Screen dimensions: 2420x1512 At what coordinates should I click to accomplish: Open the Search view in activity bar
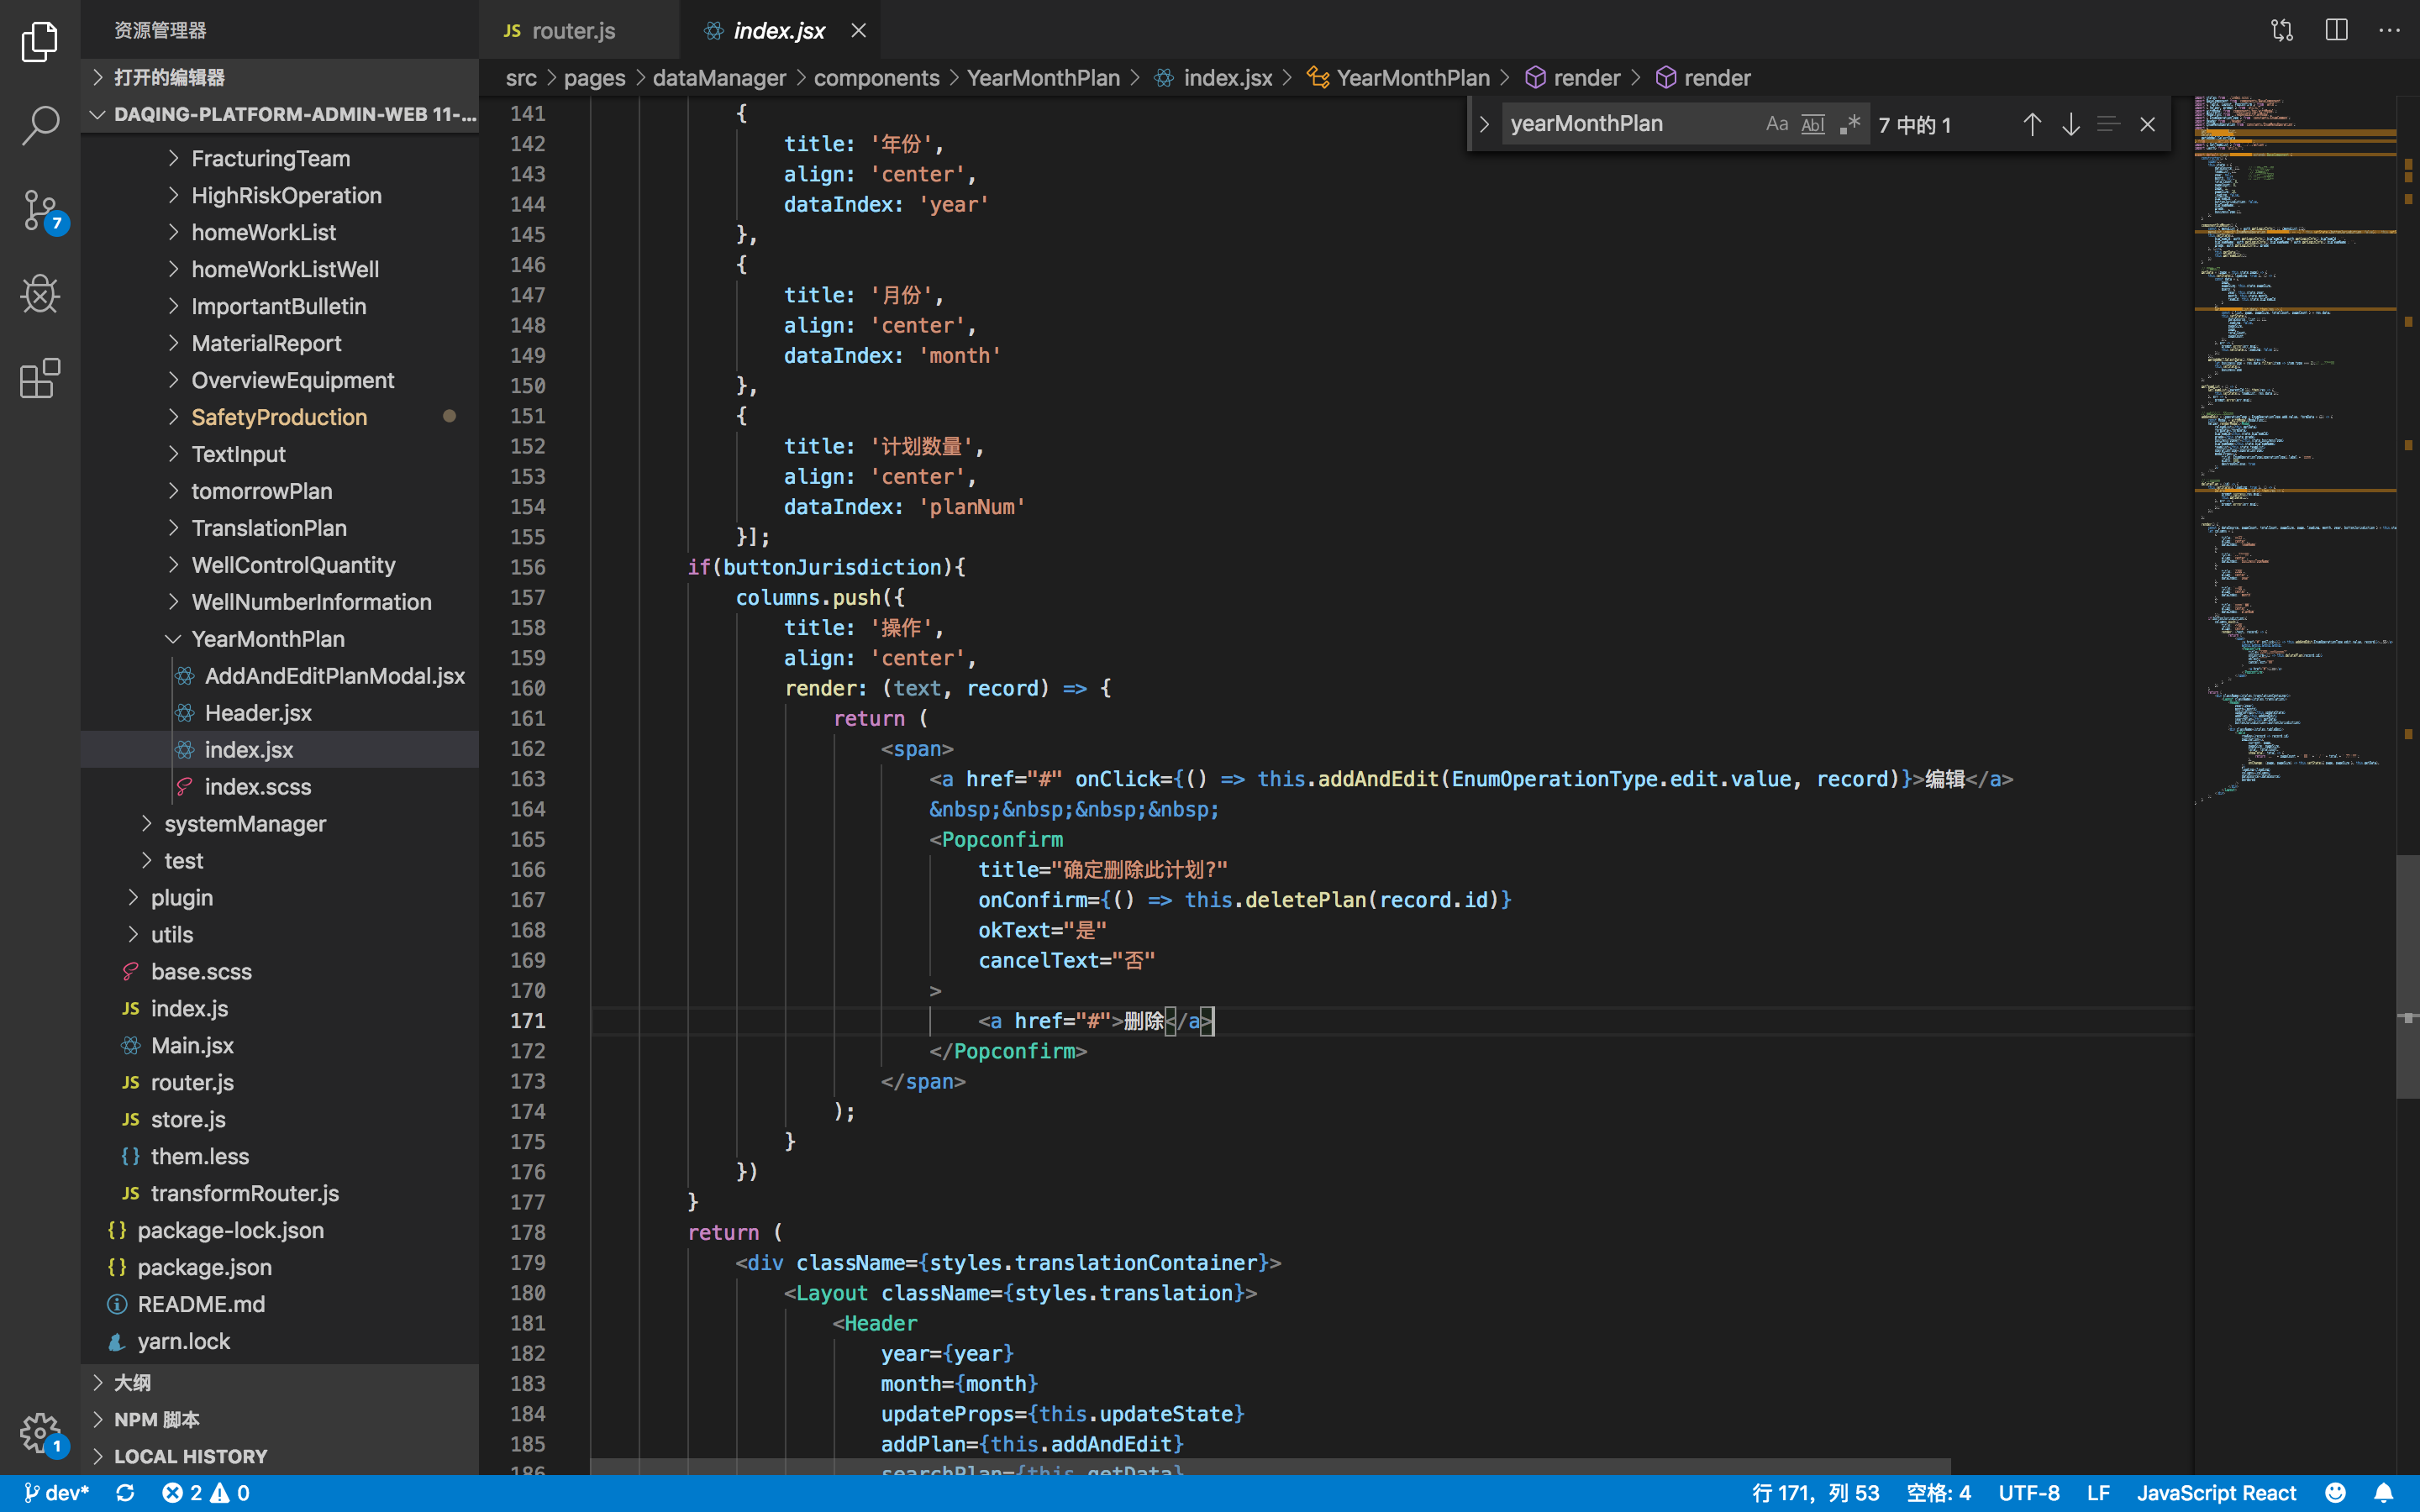40,126
